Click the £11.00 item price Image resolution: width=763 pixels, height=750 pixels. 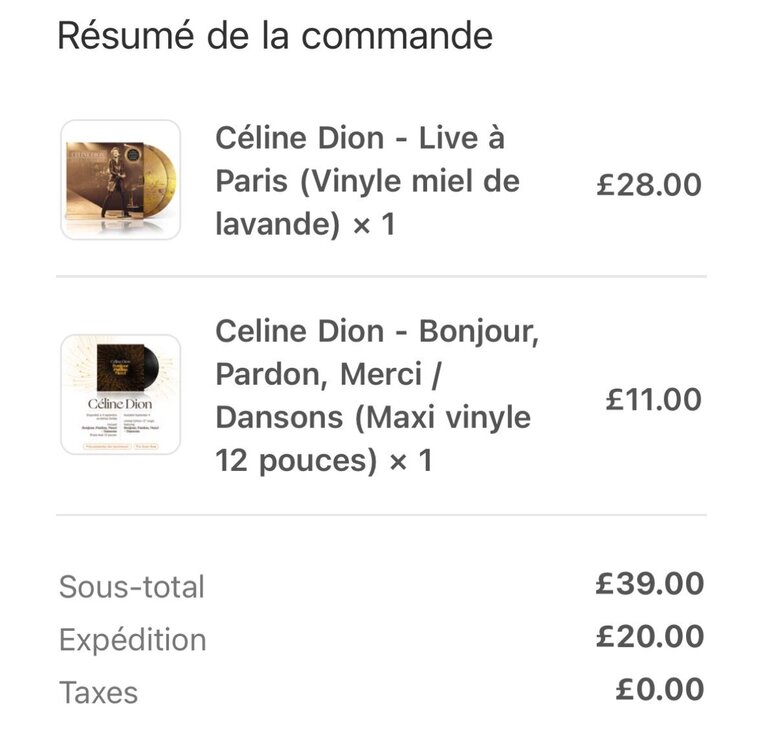pyautogui.click(x=654, y=400)
